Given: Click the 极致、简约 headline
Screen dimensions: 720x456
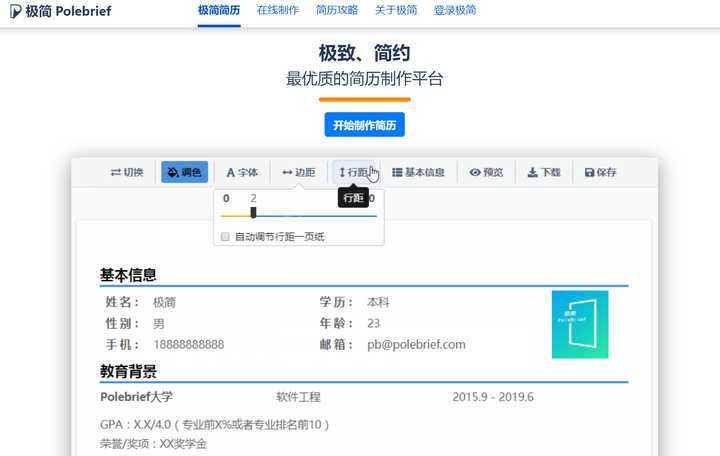Looking at the screenshot, I should tap(365, 53).
